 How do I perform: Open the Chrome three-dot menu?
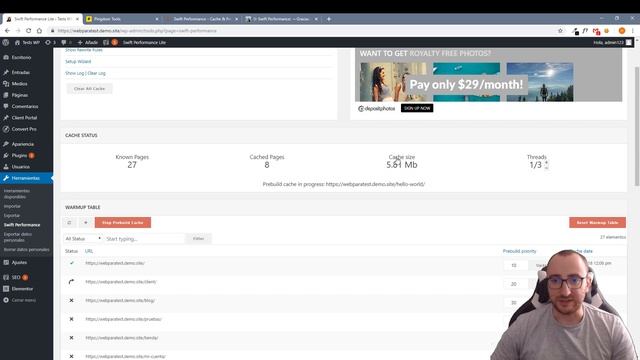633,31
